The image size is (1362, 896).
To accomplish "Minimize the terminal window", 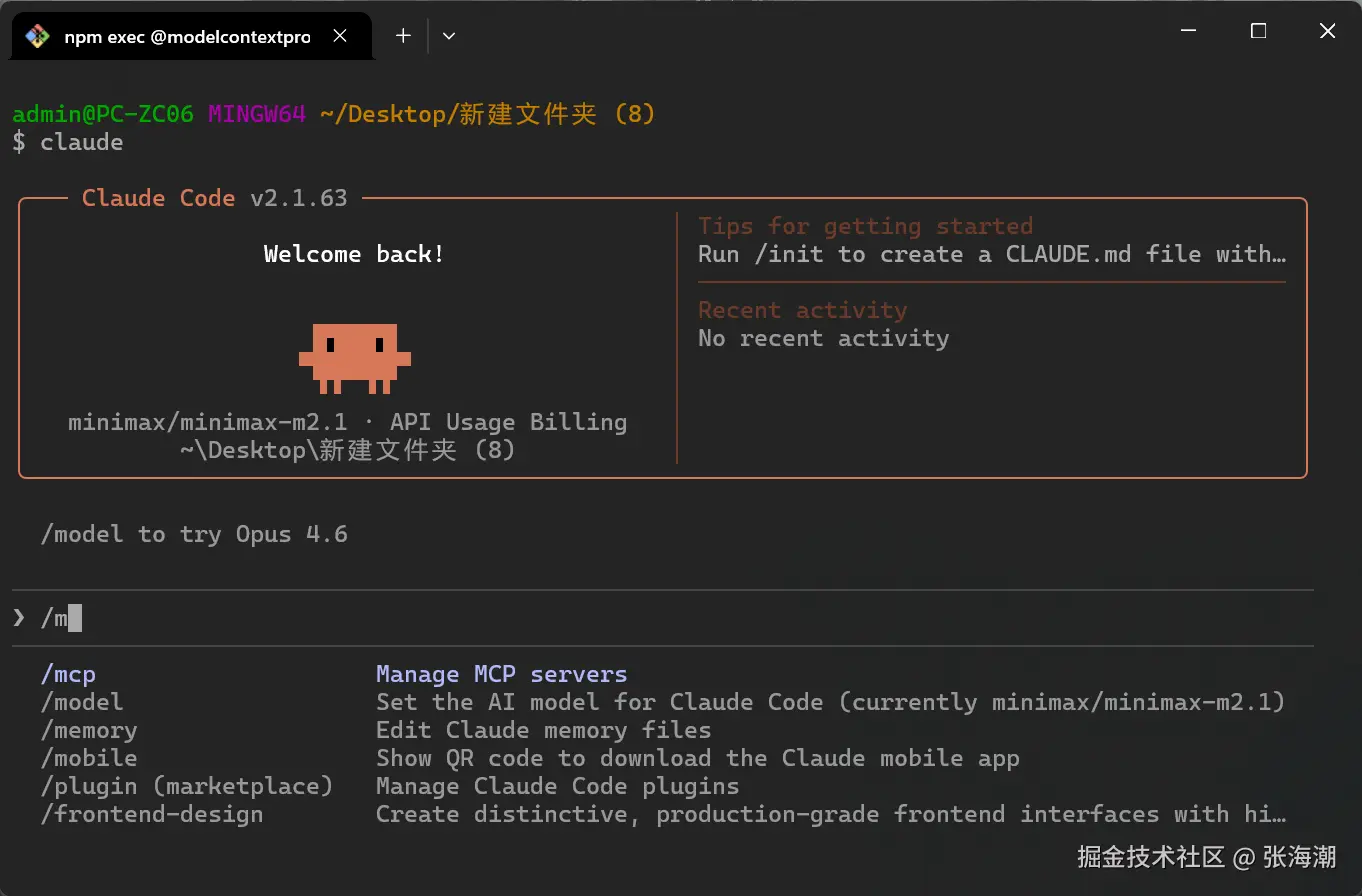I will click(x=1189, y=31).
